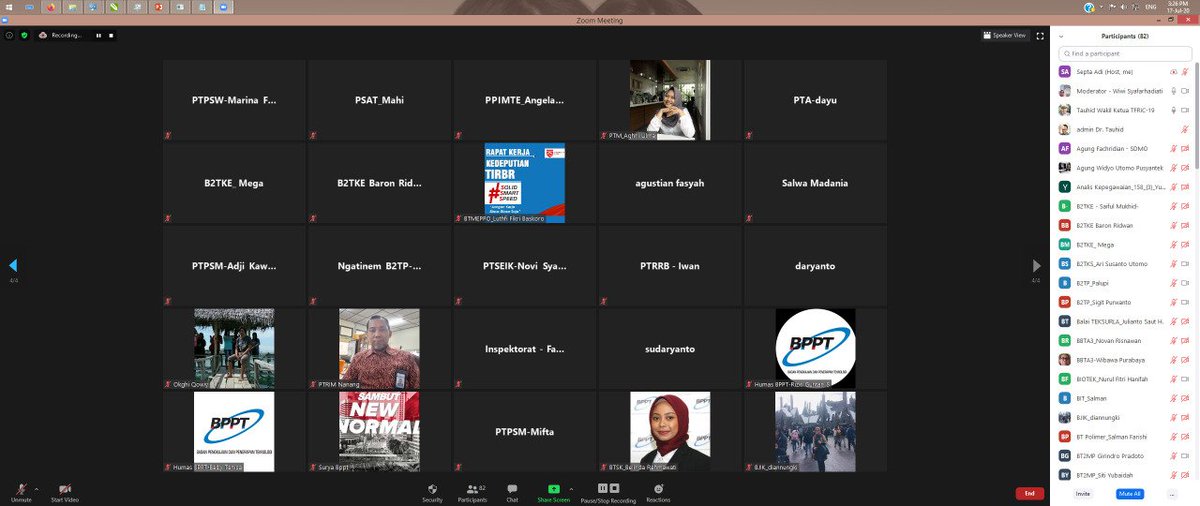Toggle video icon for Tauhid Wakil Ketua

tap(1185, 110)
